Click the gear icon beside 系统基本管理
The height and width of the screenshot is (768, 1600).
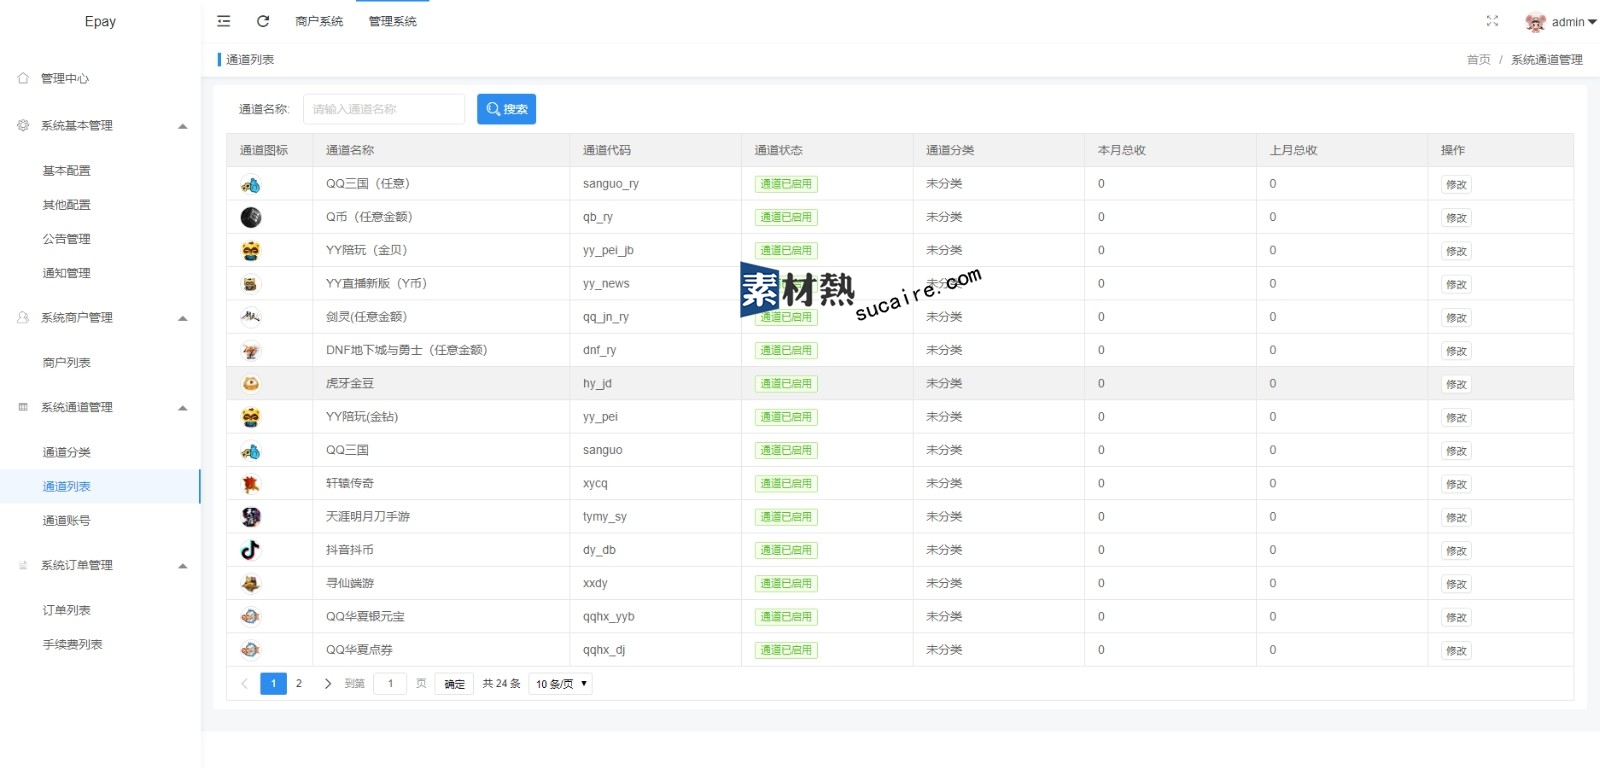[23, 125]
